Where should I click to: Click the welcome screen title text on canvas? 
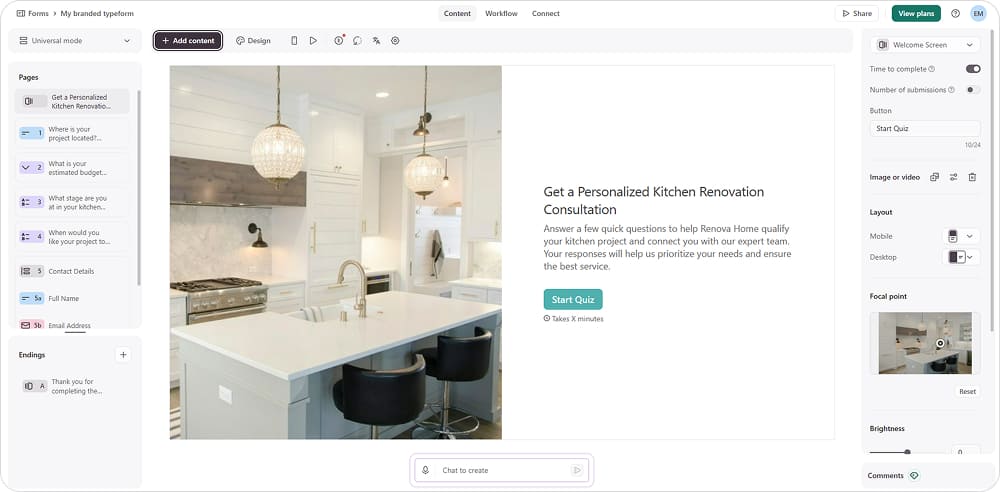point(654,200)
